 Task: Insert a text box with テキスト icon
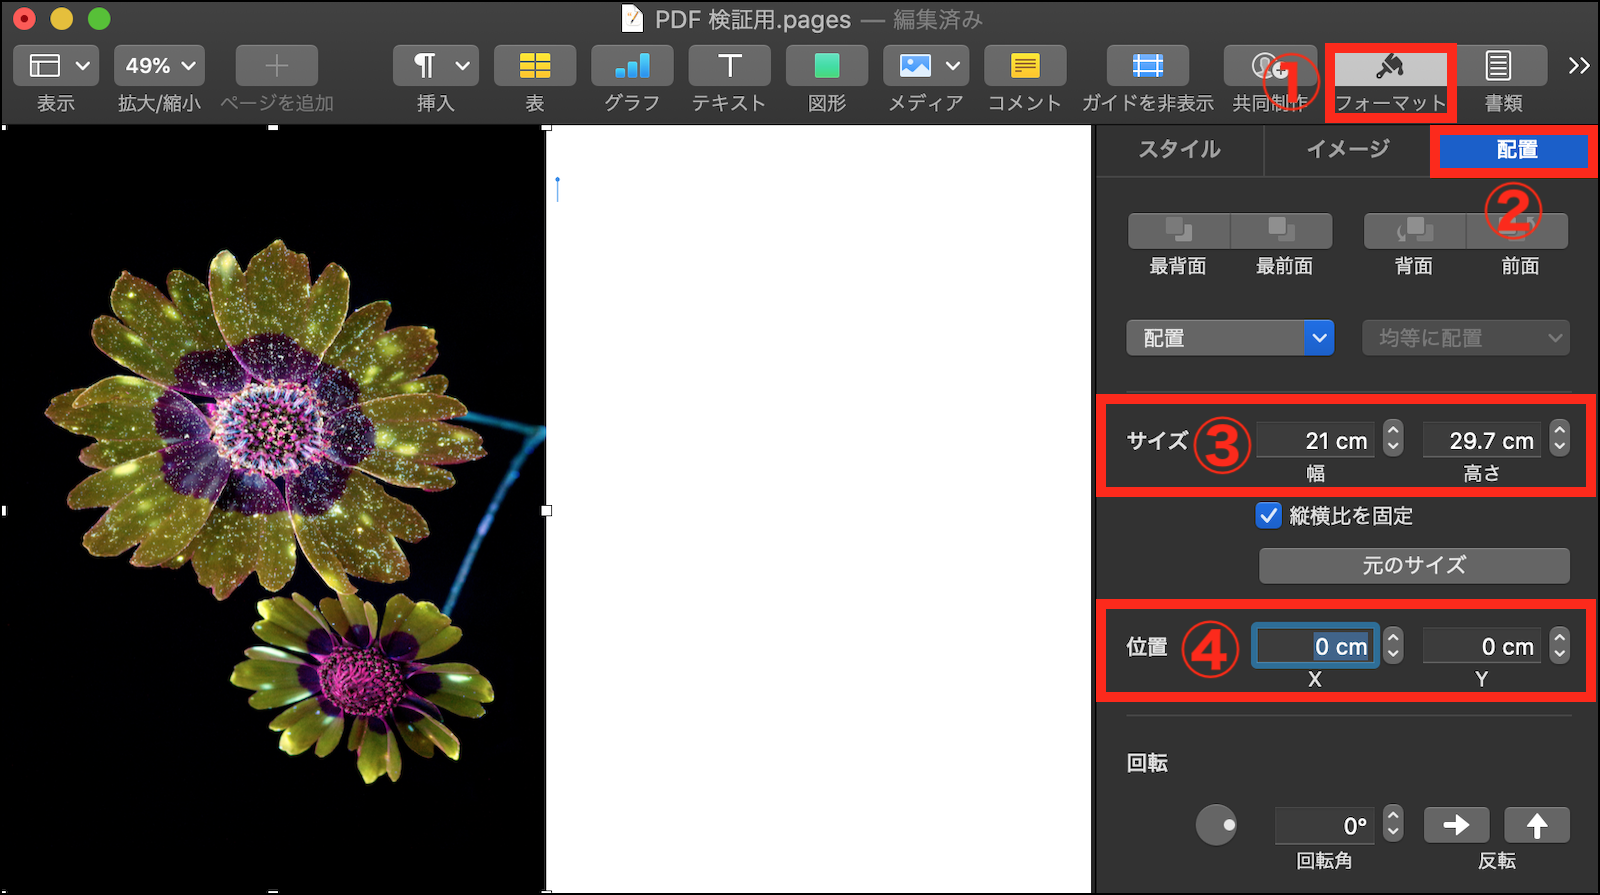tap(729, 66)
